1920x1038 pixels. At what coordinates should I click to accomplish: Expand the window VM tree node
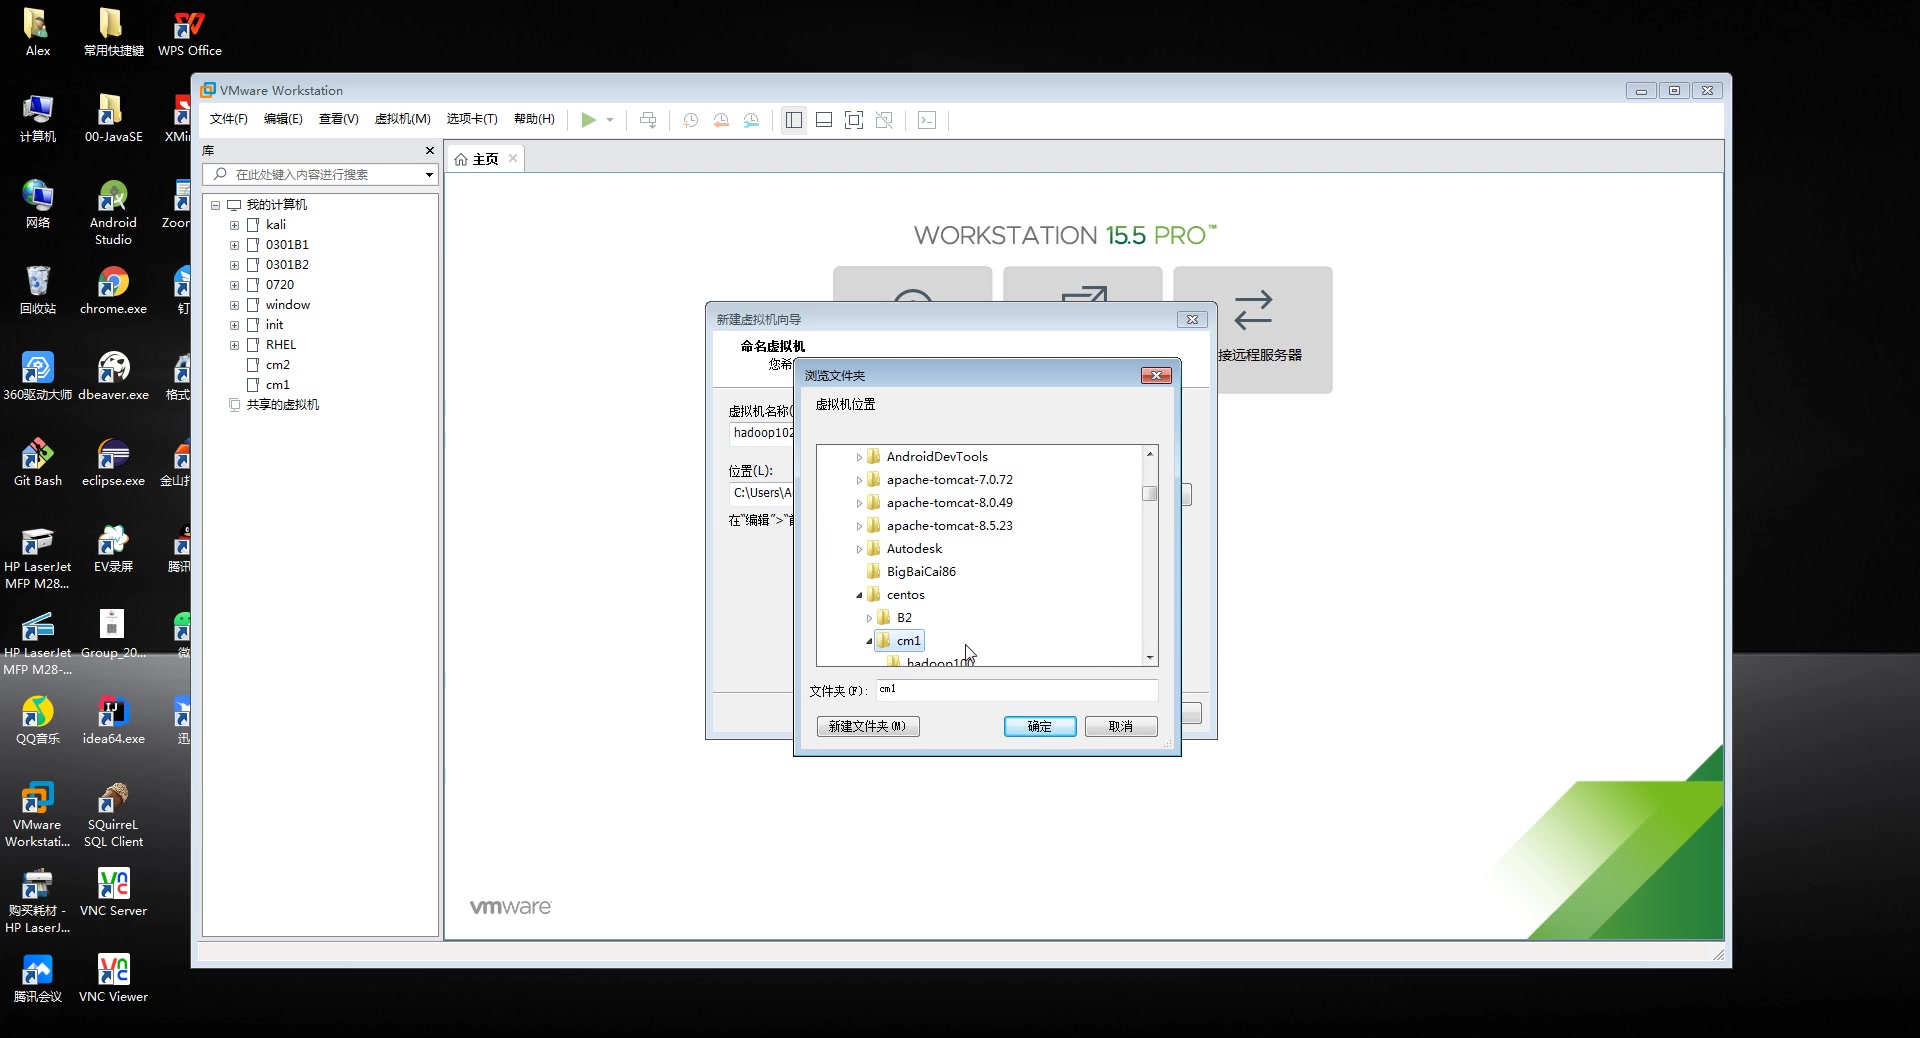tap(235, 305)
